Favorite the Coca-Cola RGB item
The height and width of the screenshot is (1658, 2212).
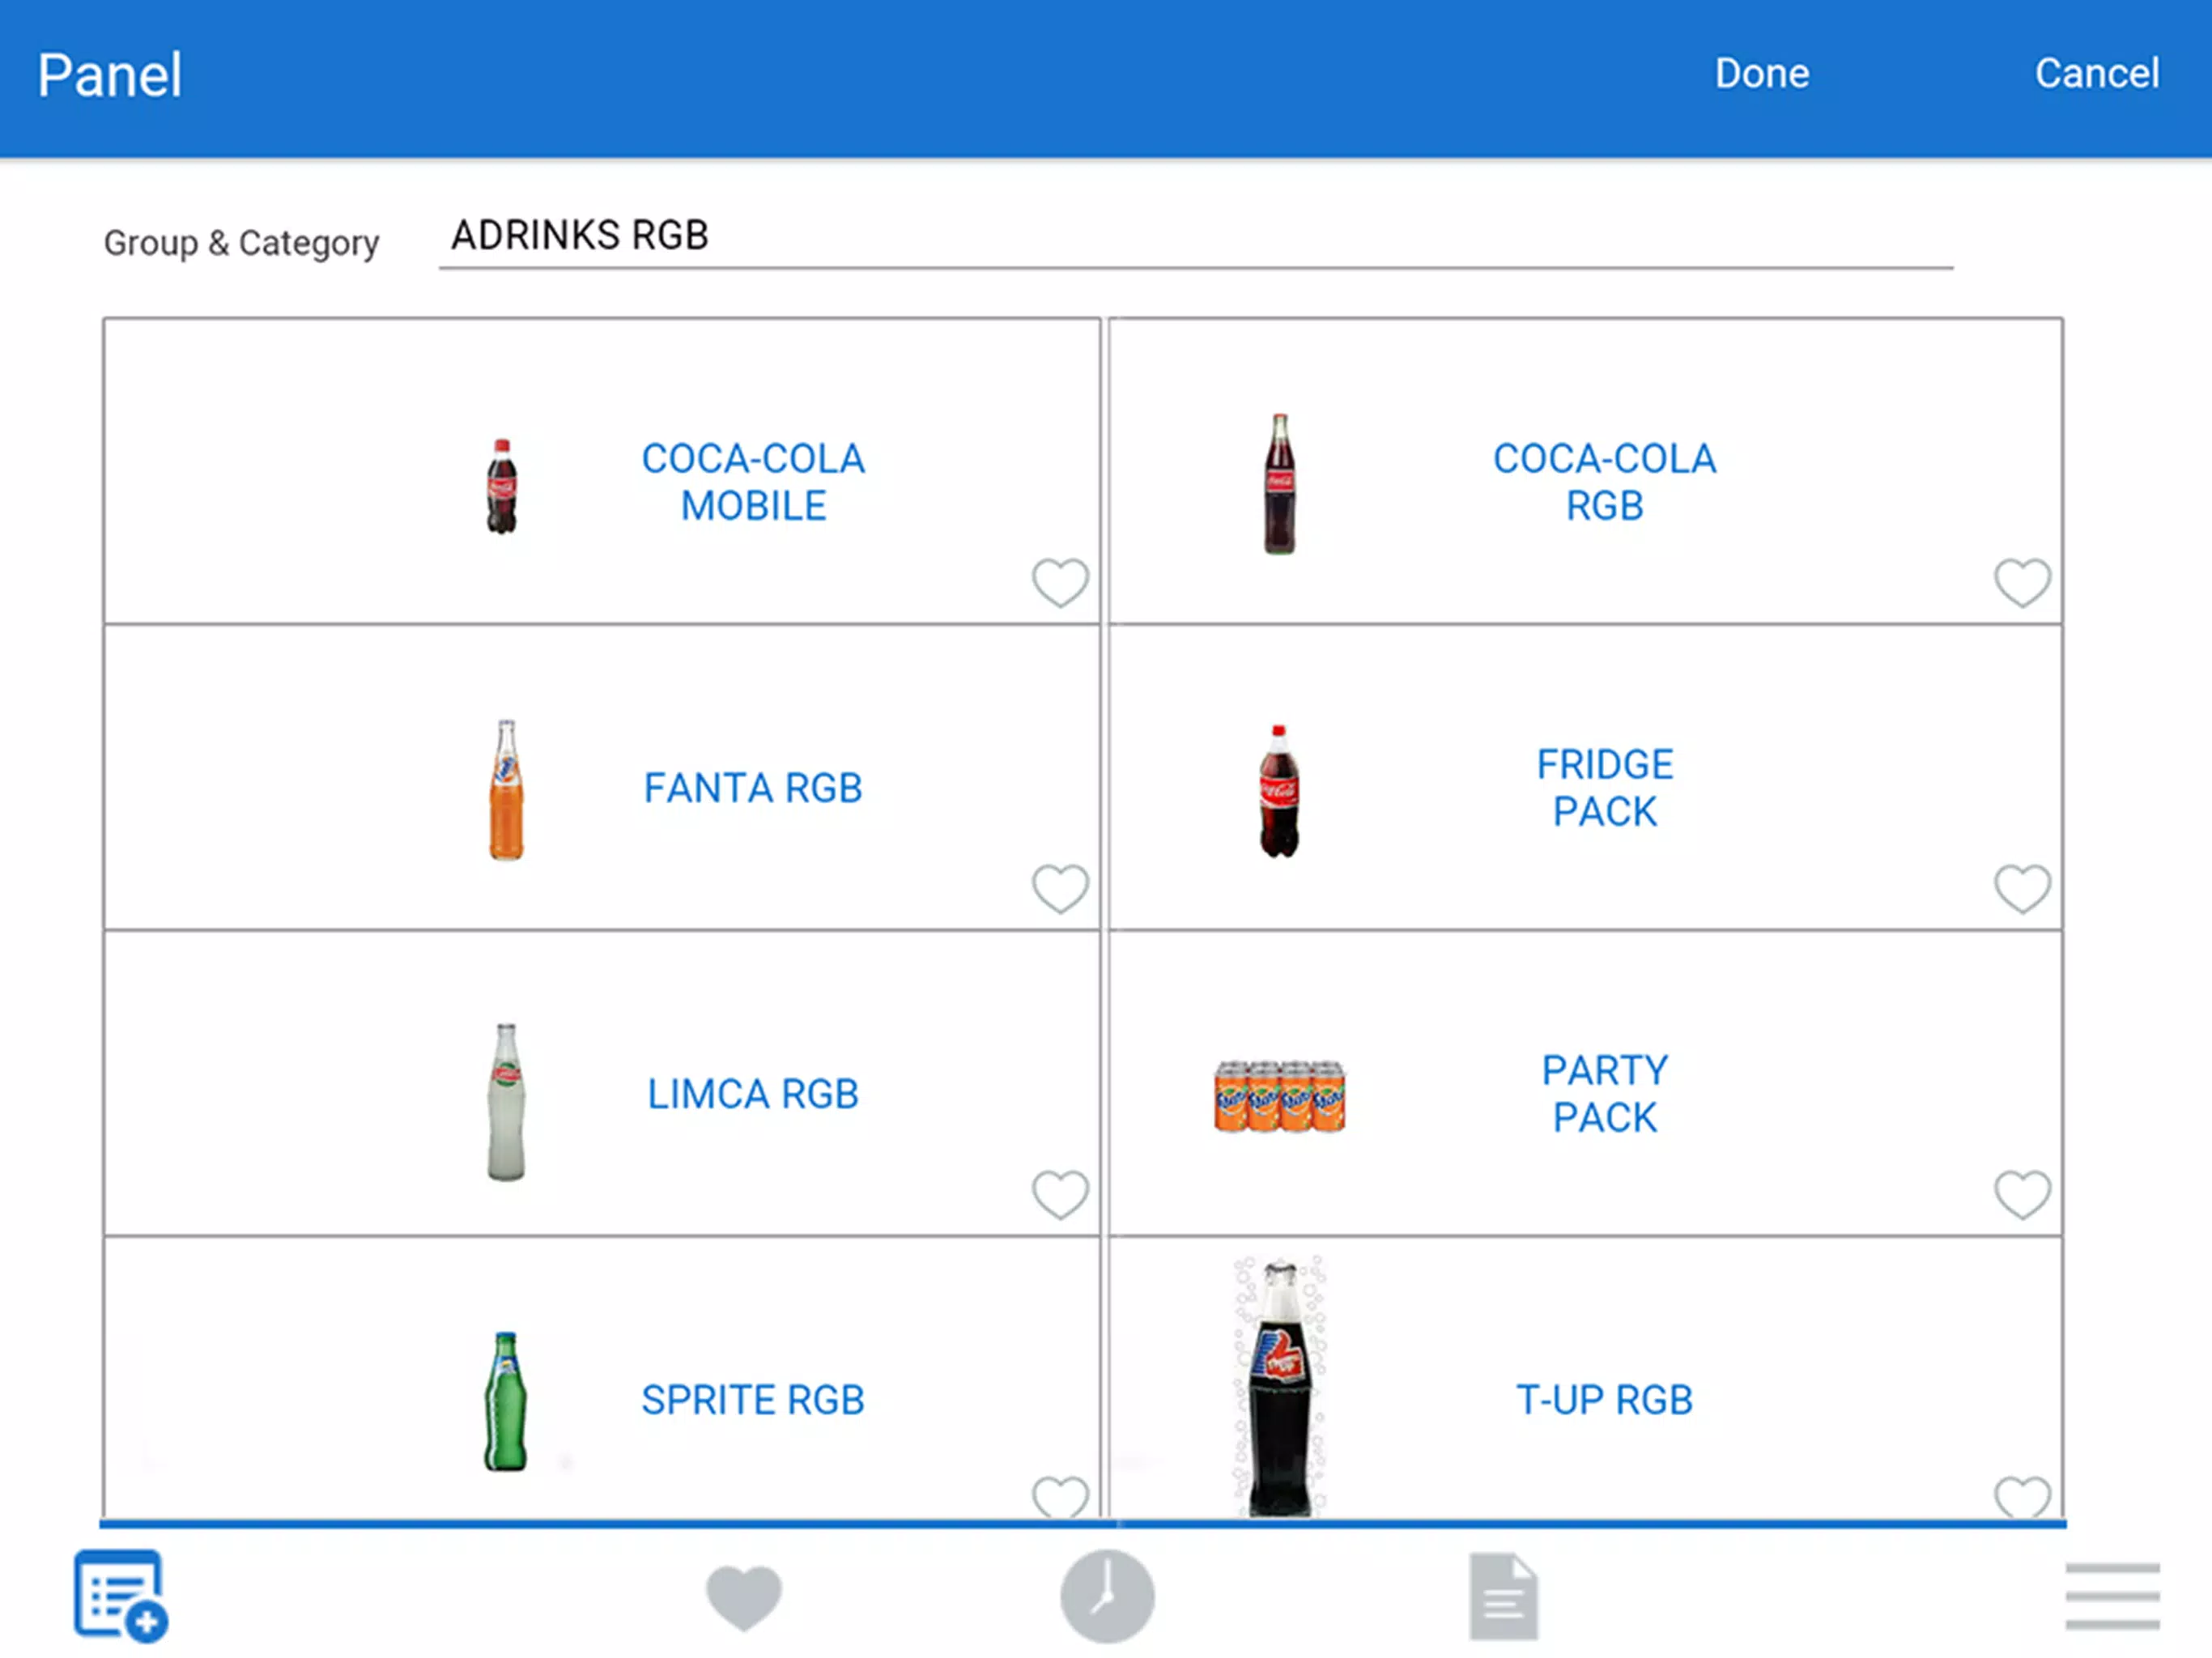click(x=2022, y=582)
